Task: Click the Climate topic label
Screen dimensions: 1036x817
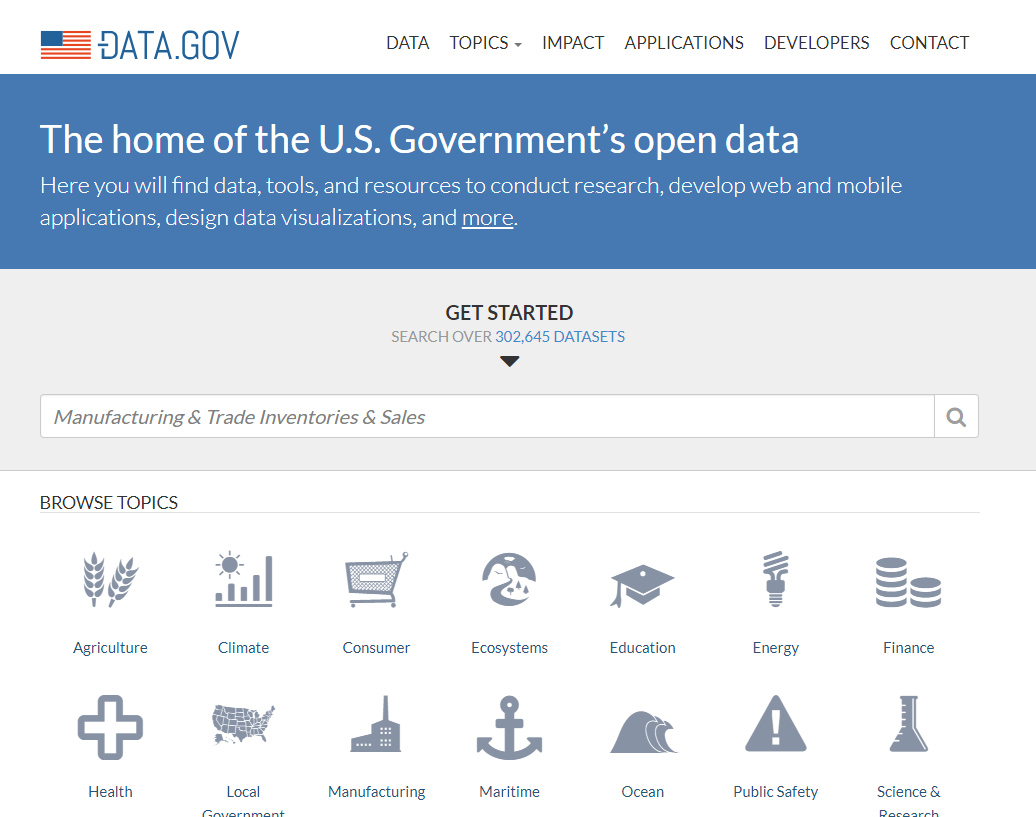Action: pyautogui.click(x=244, y=648)
